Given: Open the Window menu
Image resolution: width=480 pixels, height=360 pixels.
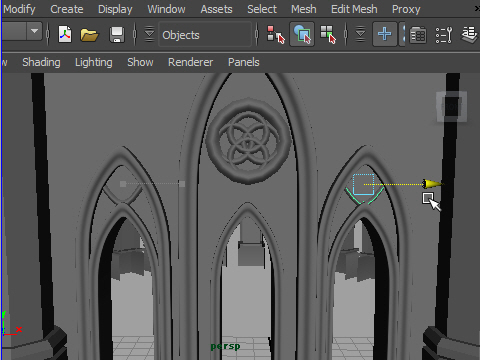Looking at the screenshot, I should click(x=166, y=9).
